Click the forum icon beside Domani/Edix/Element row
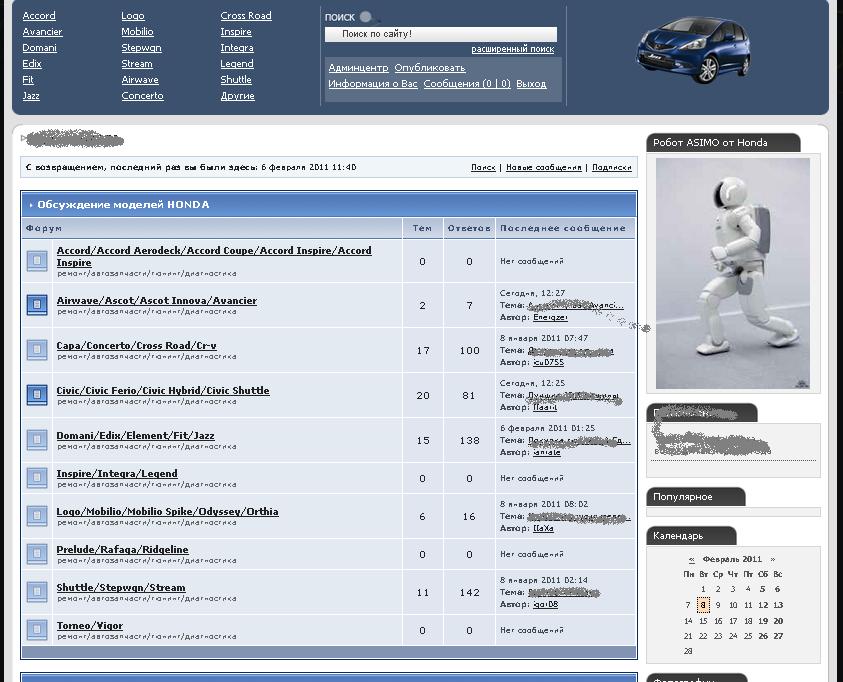 point(37,440)
